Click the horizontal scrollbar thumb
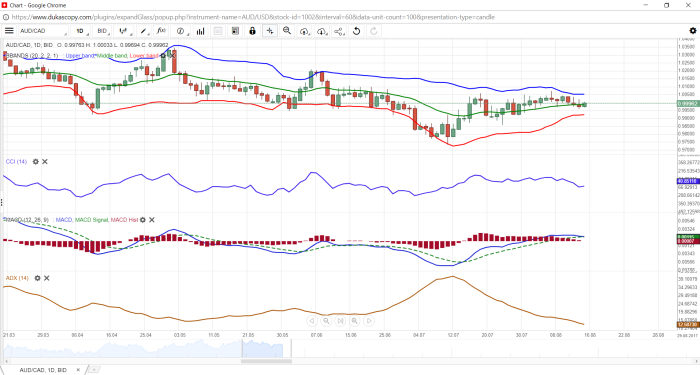 click(x=266, y=361)
